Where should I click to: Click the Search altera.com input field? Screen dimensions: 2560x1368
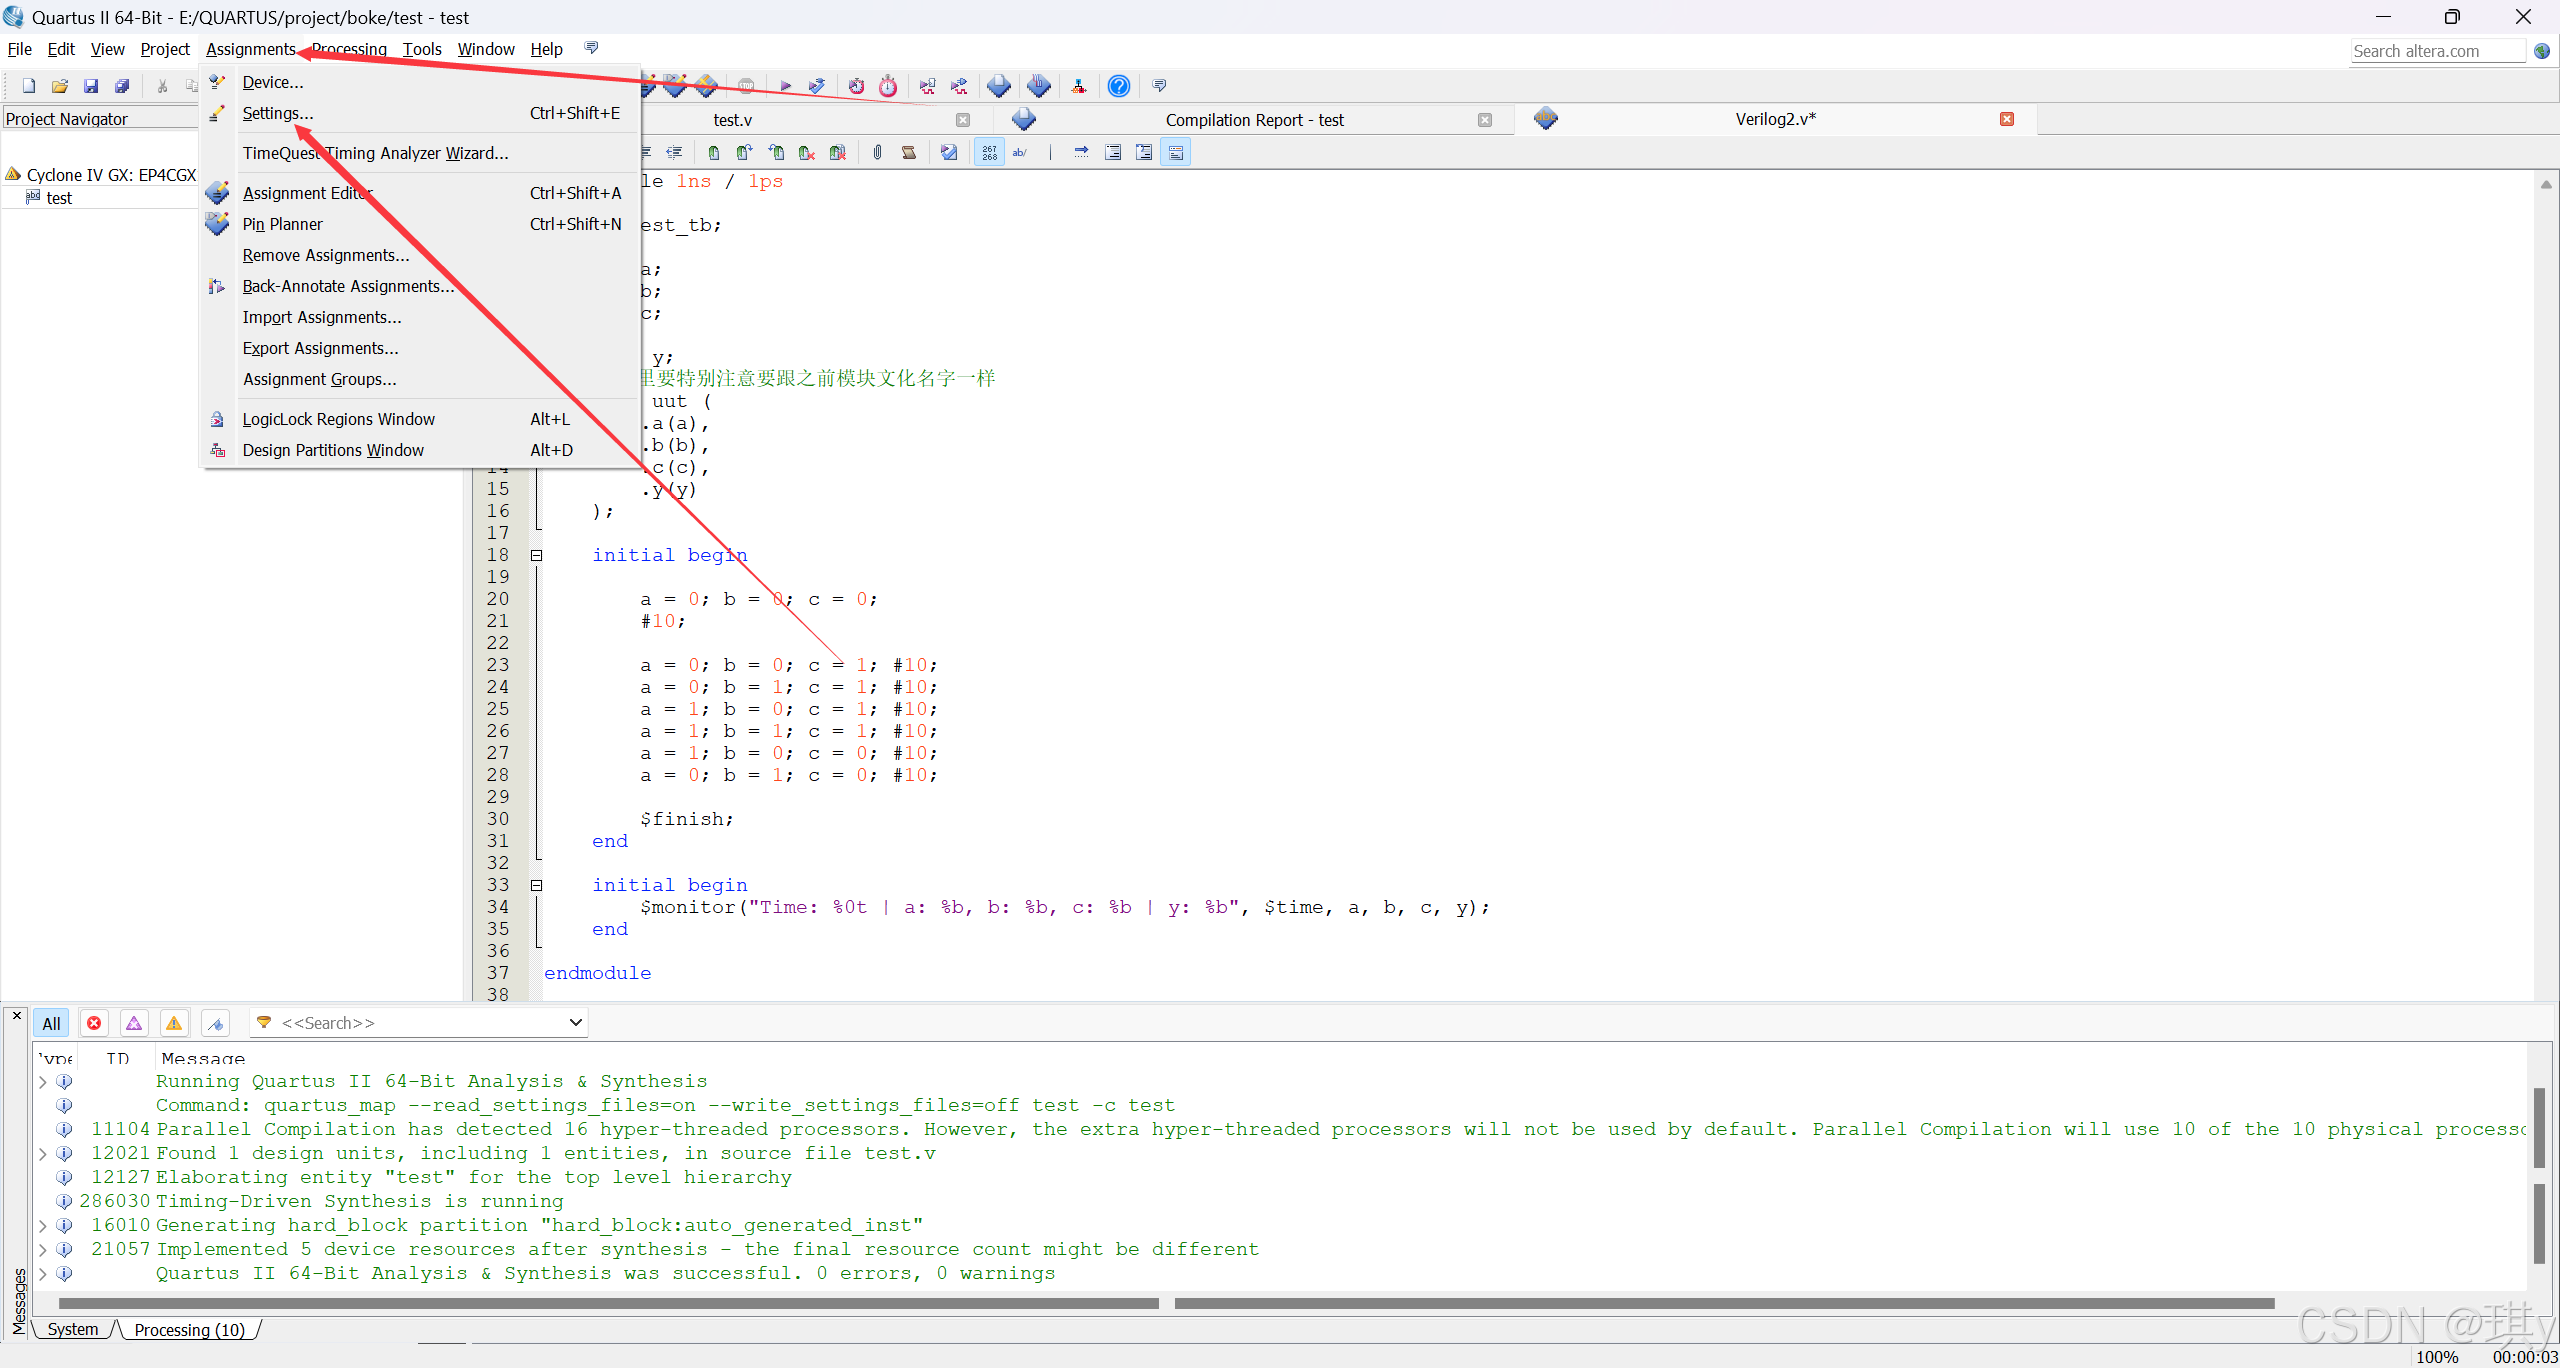(x=2436, y=51)
